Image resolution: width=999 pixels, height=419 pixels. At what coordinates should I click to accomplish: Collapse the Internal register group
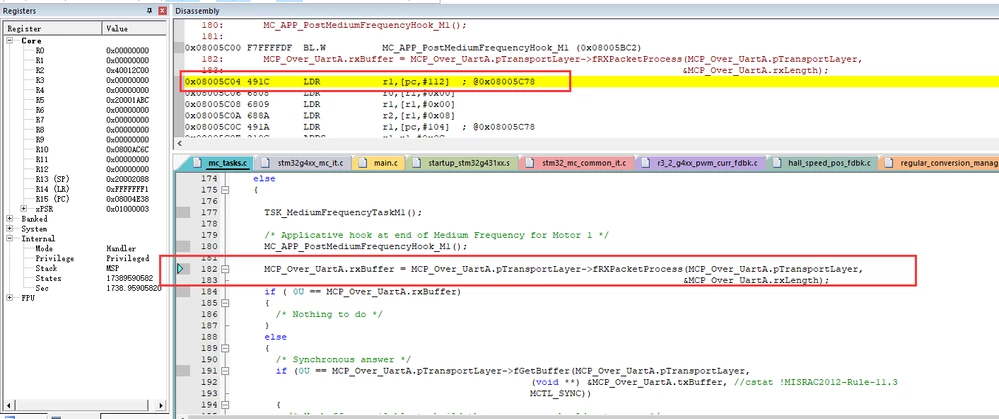click(x=10, y=238)
